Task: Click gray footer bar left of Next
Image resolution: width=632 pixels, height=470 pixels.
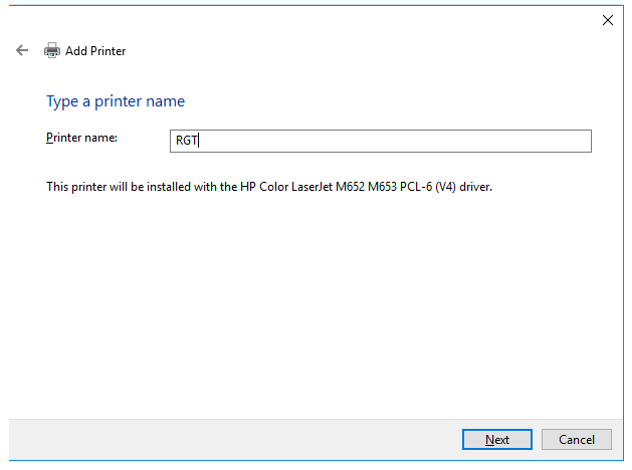Action: tap(230, 439)
